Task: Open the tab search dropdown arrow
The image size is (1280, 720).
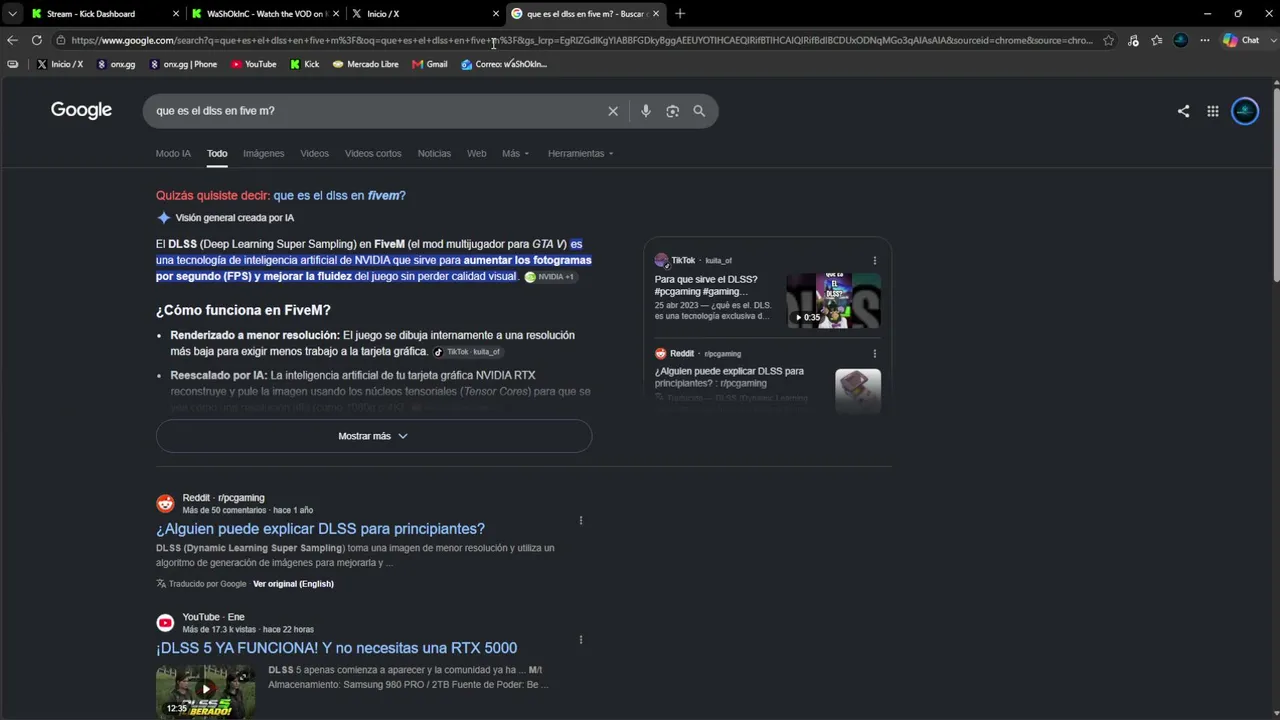Action: pyautogui.click(x=12, y=13)
